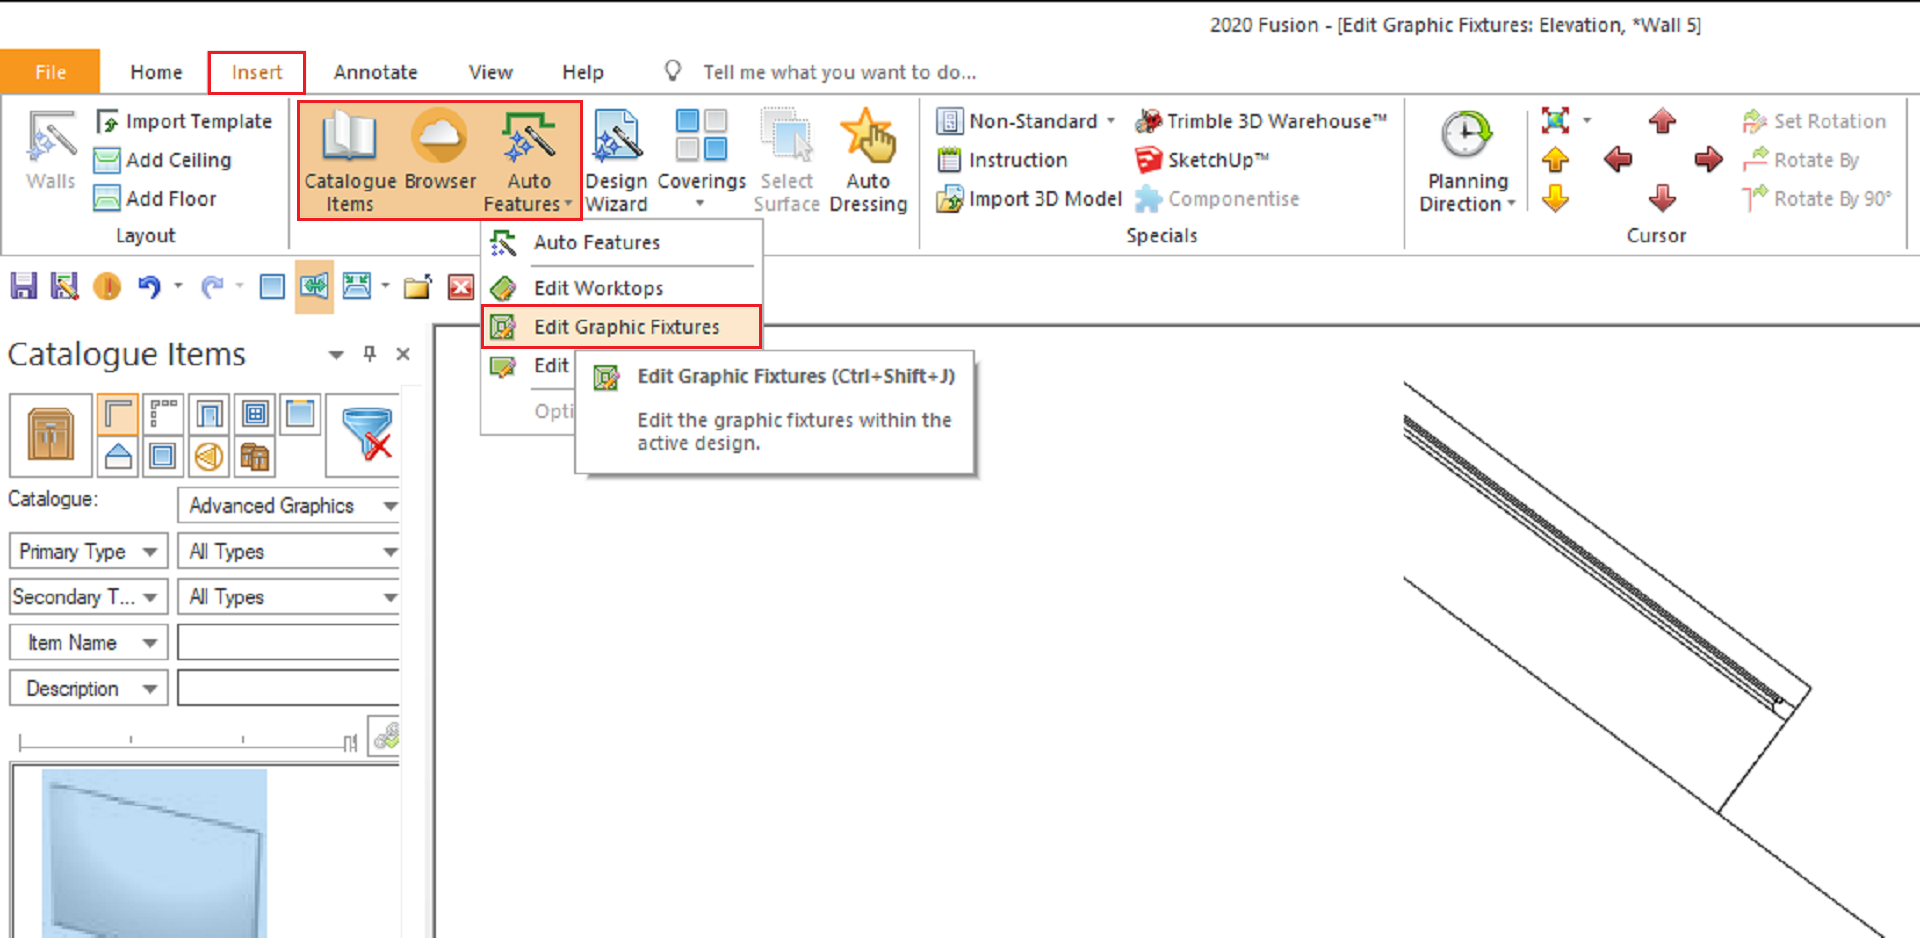
Task: Toggle the wall items filter button
Action: (118, 414)
